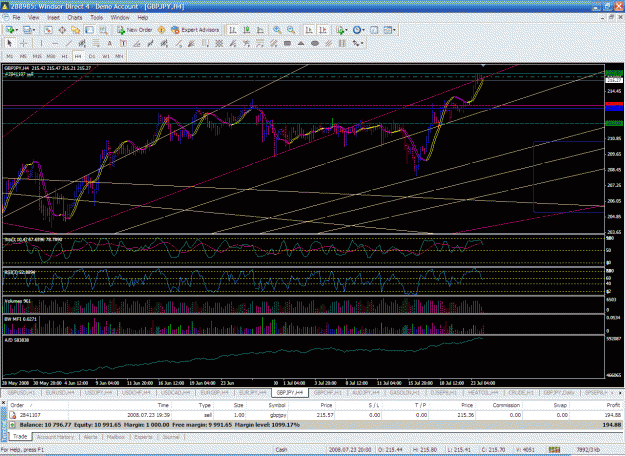This screenshot has height=456, width=625.
Task: Click the Zoom Out magnifier icon
Action: [291, 30]
